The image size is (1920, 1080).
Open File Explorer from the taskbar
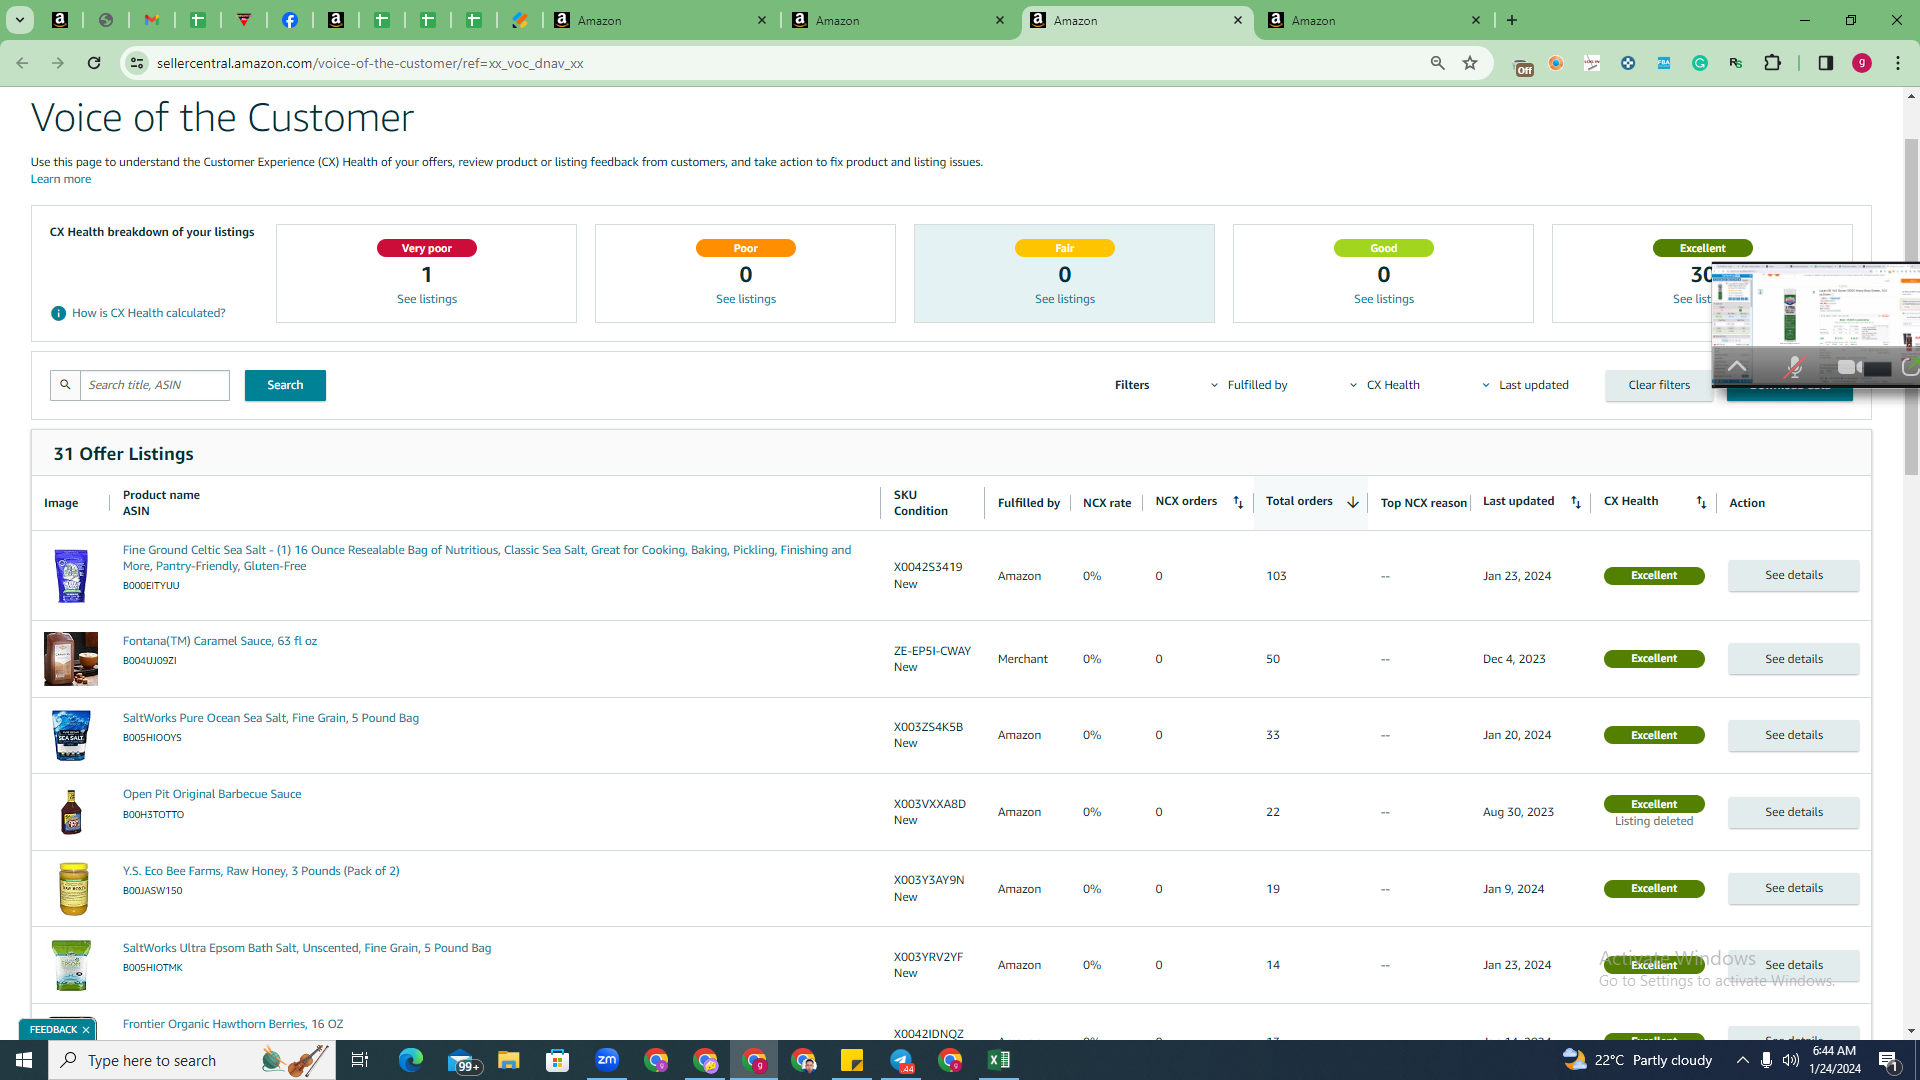pos(509,1060)
